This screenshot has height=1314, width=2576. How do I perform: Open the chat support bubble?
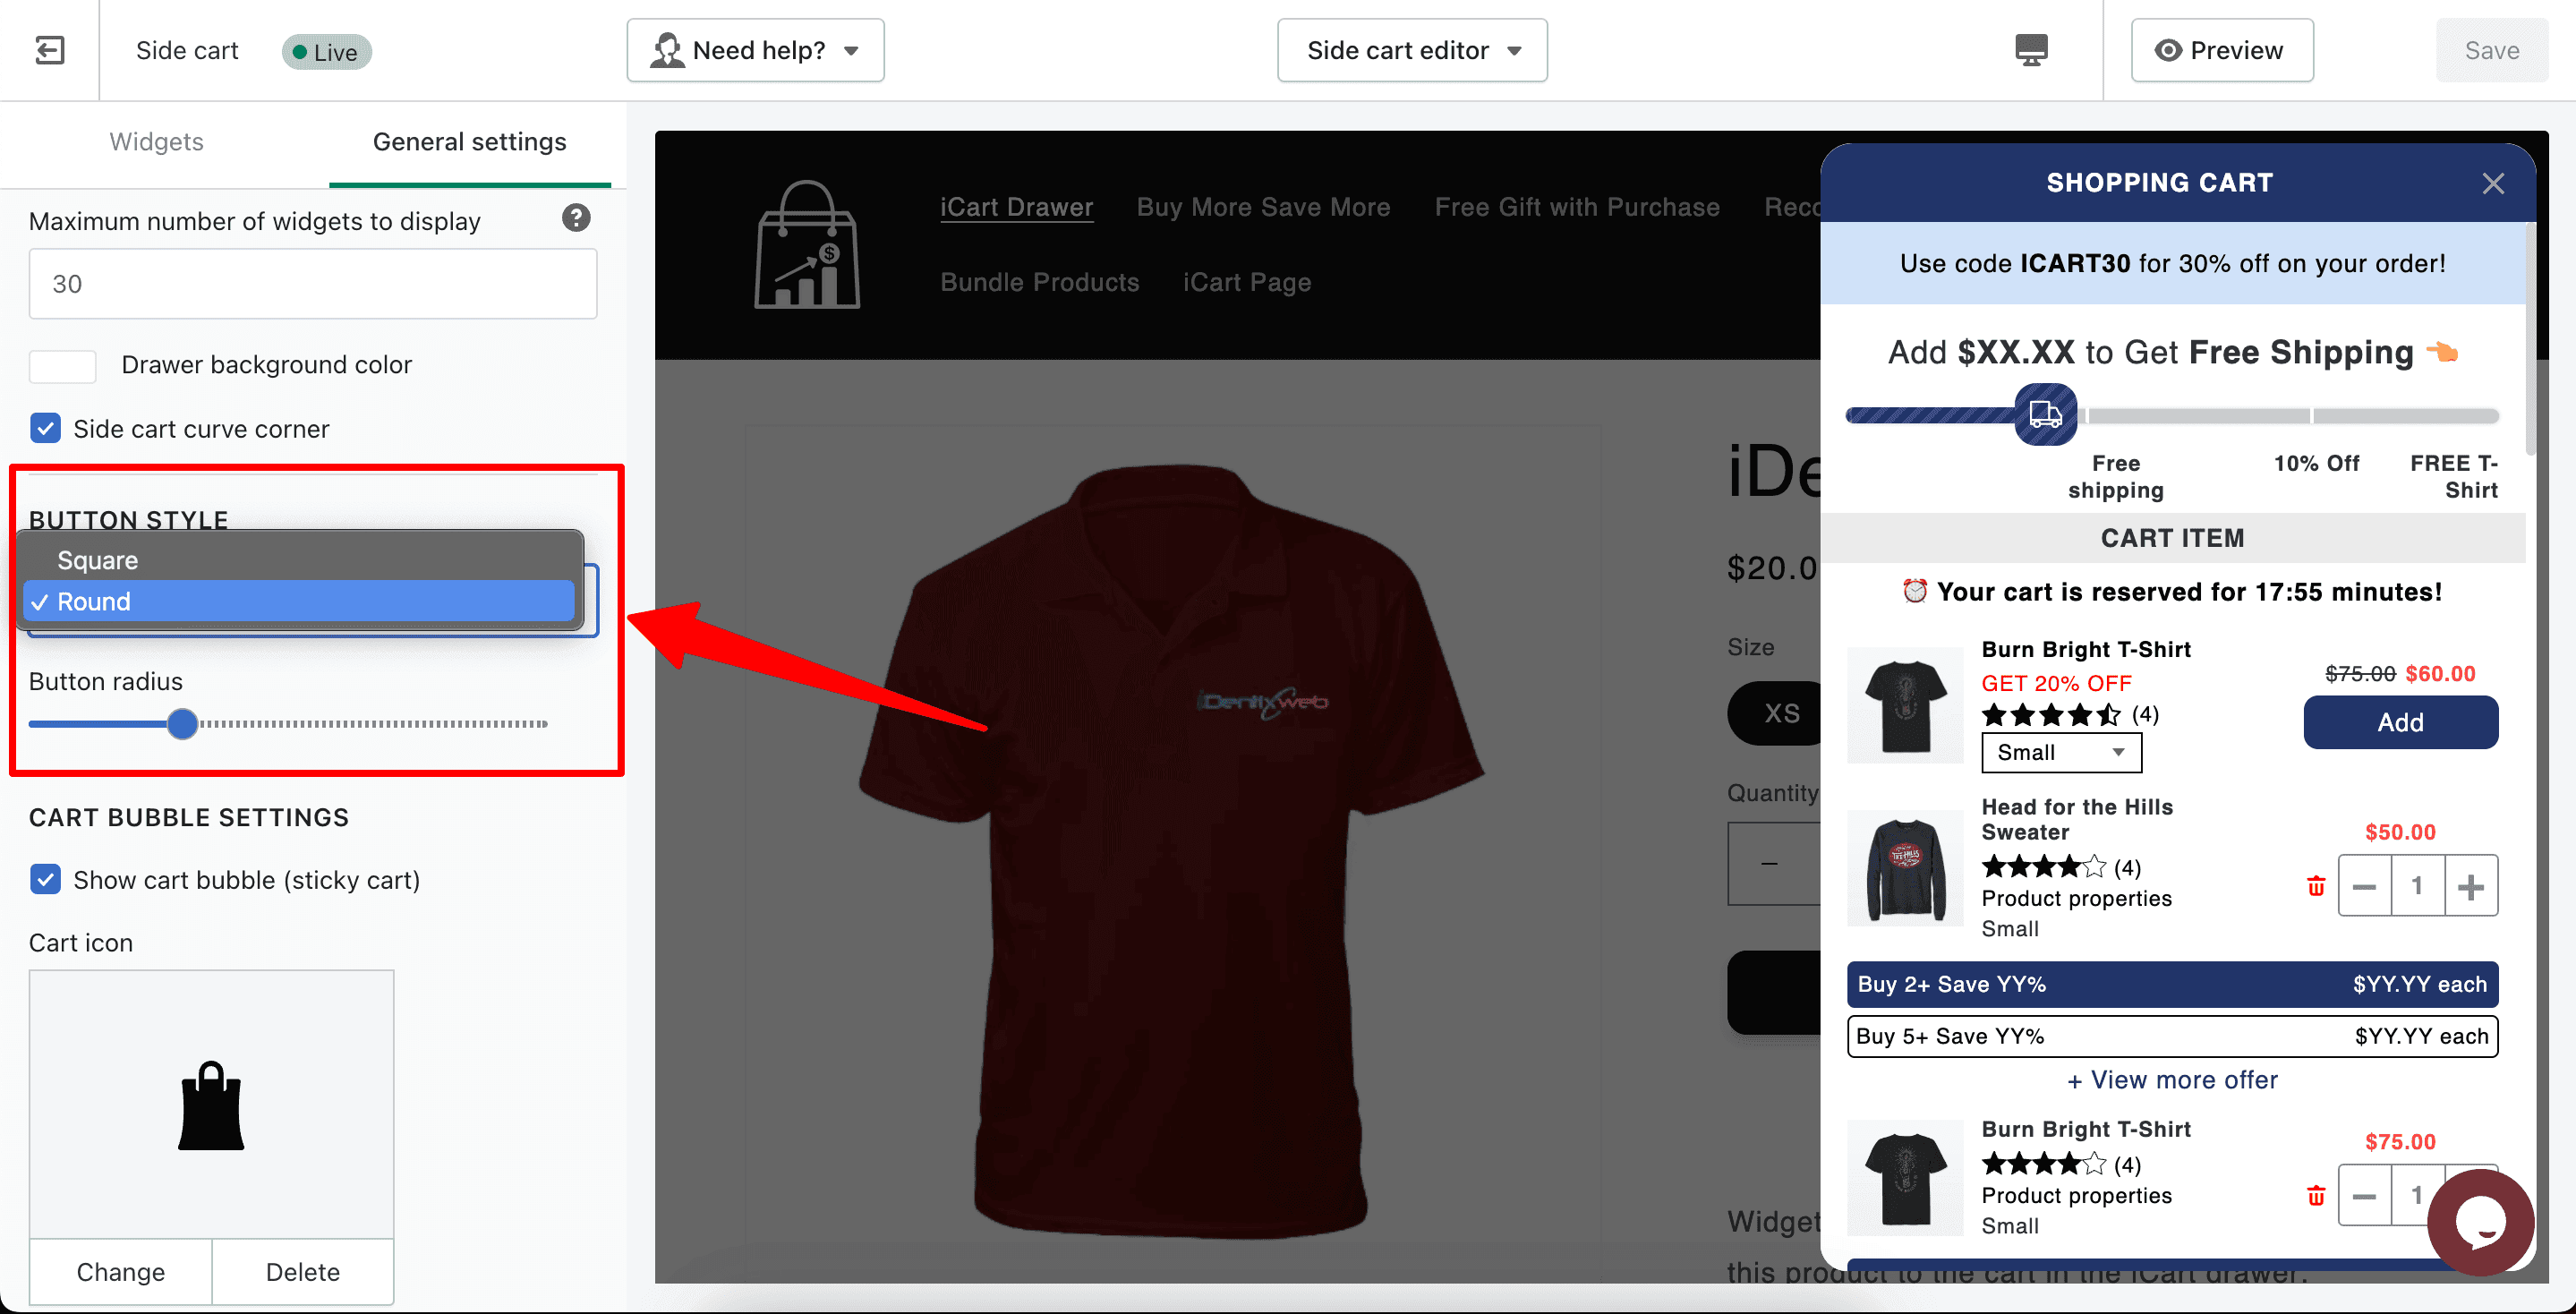(2480, 1222)
